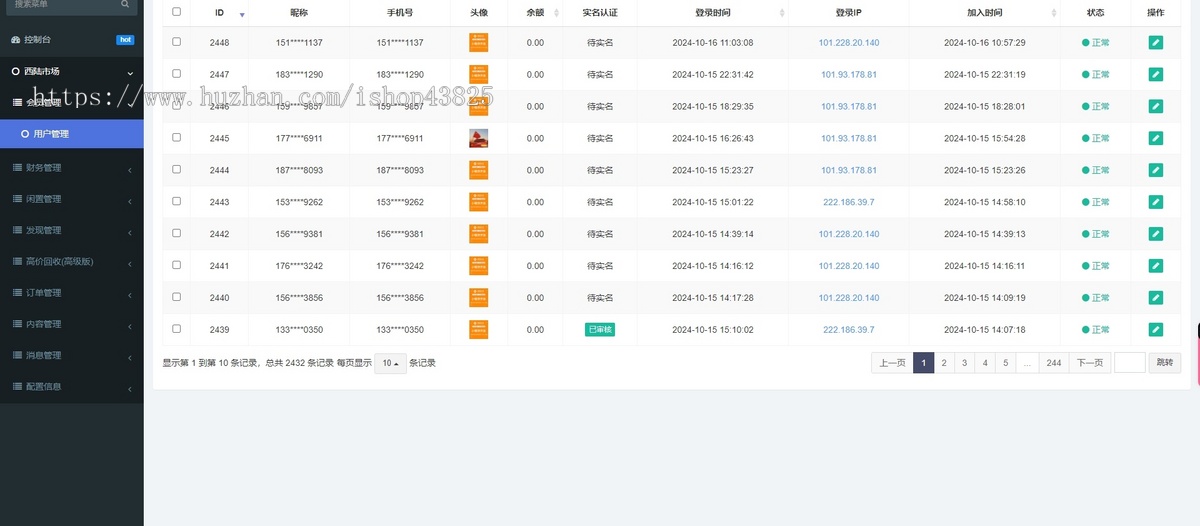Screen dimensions: 1200x526
Task: Select the checkbox for user 2445
Action: [x=177, y=137]
